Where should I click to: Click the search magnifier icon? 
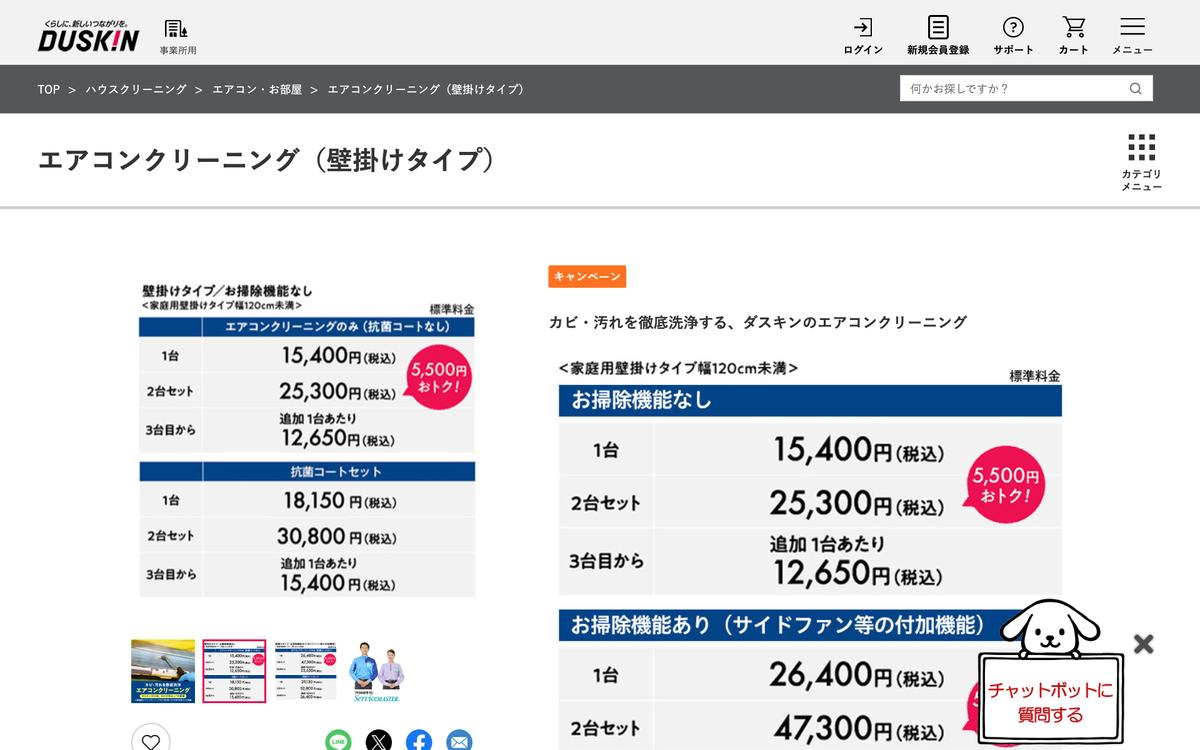click(x=1136, y=88)
